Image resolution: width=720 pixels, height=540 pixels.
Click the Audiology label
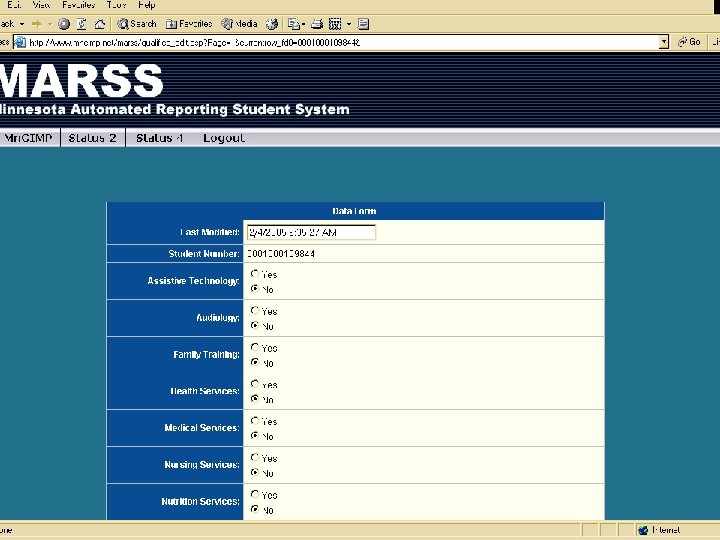218,318
